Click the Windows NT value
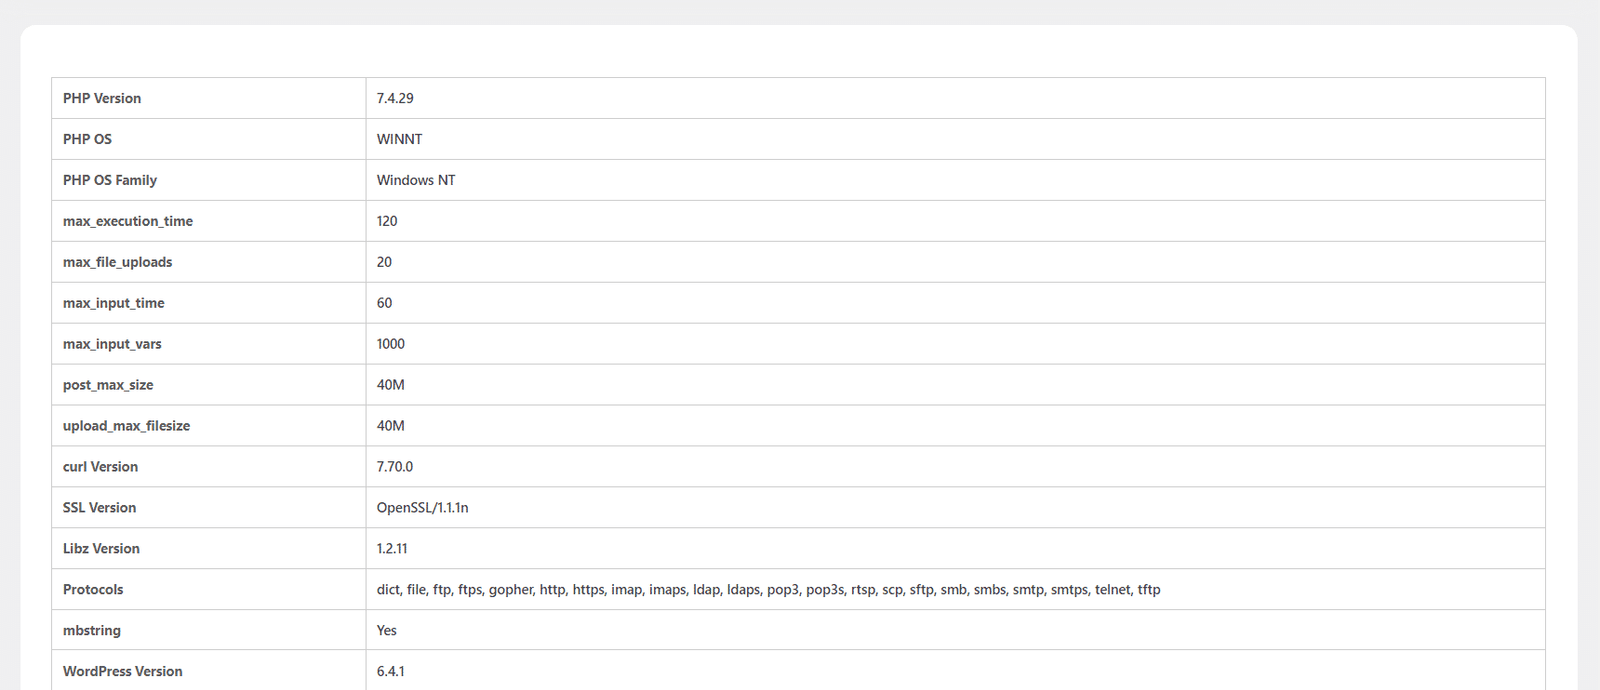Screen dimensions: 1600x690 [416, 180]
